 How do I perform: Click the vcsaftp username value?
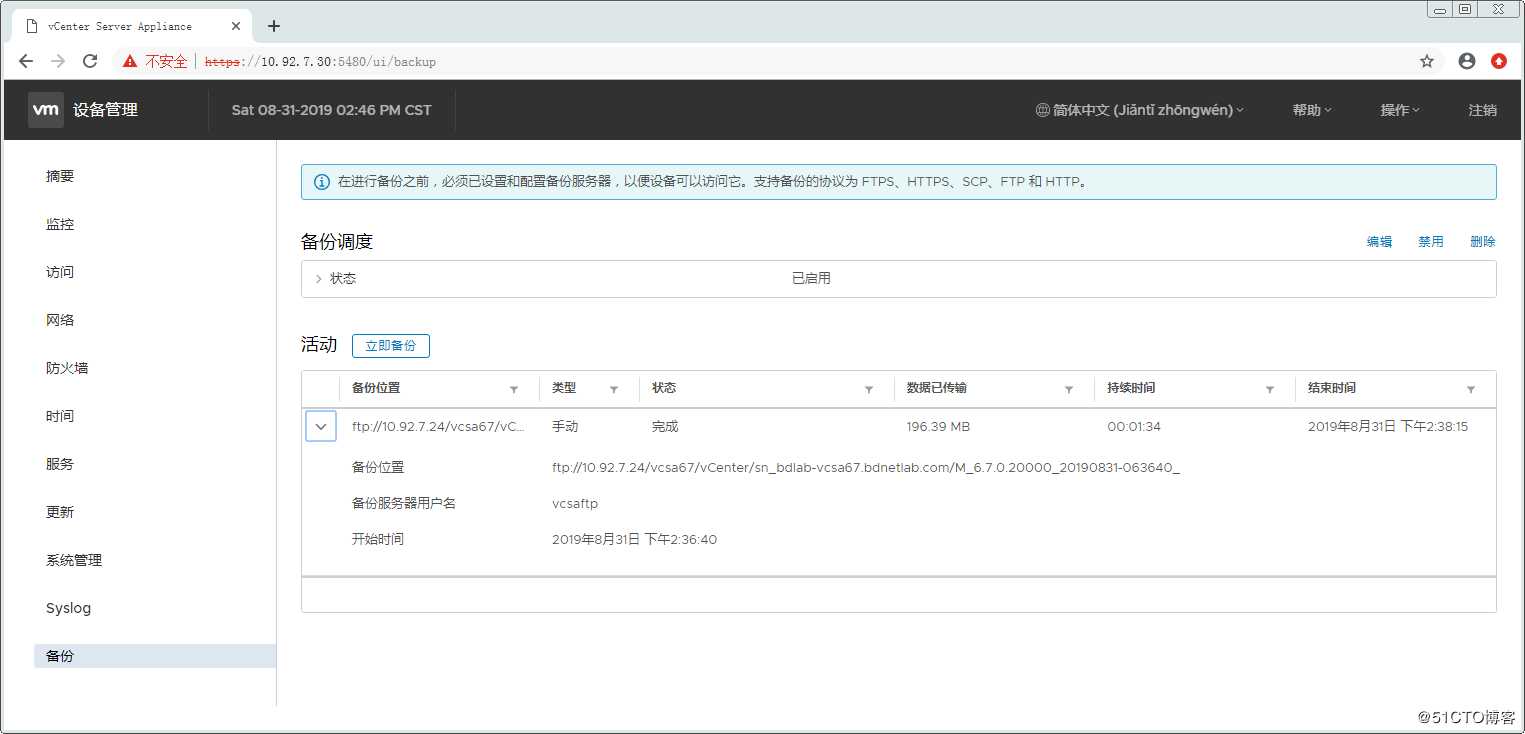pos(575,504)
